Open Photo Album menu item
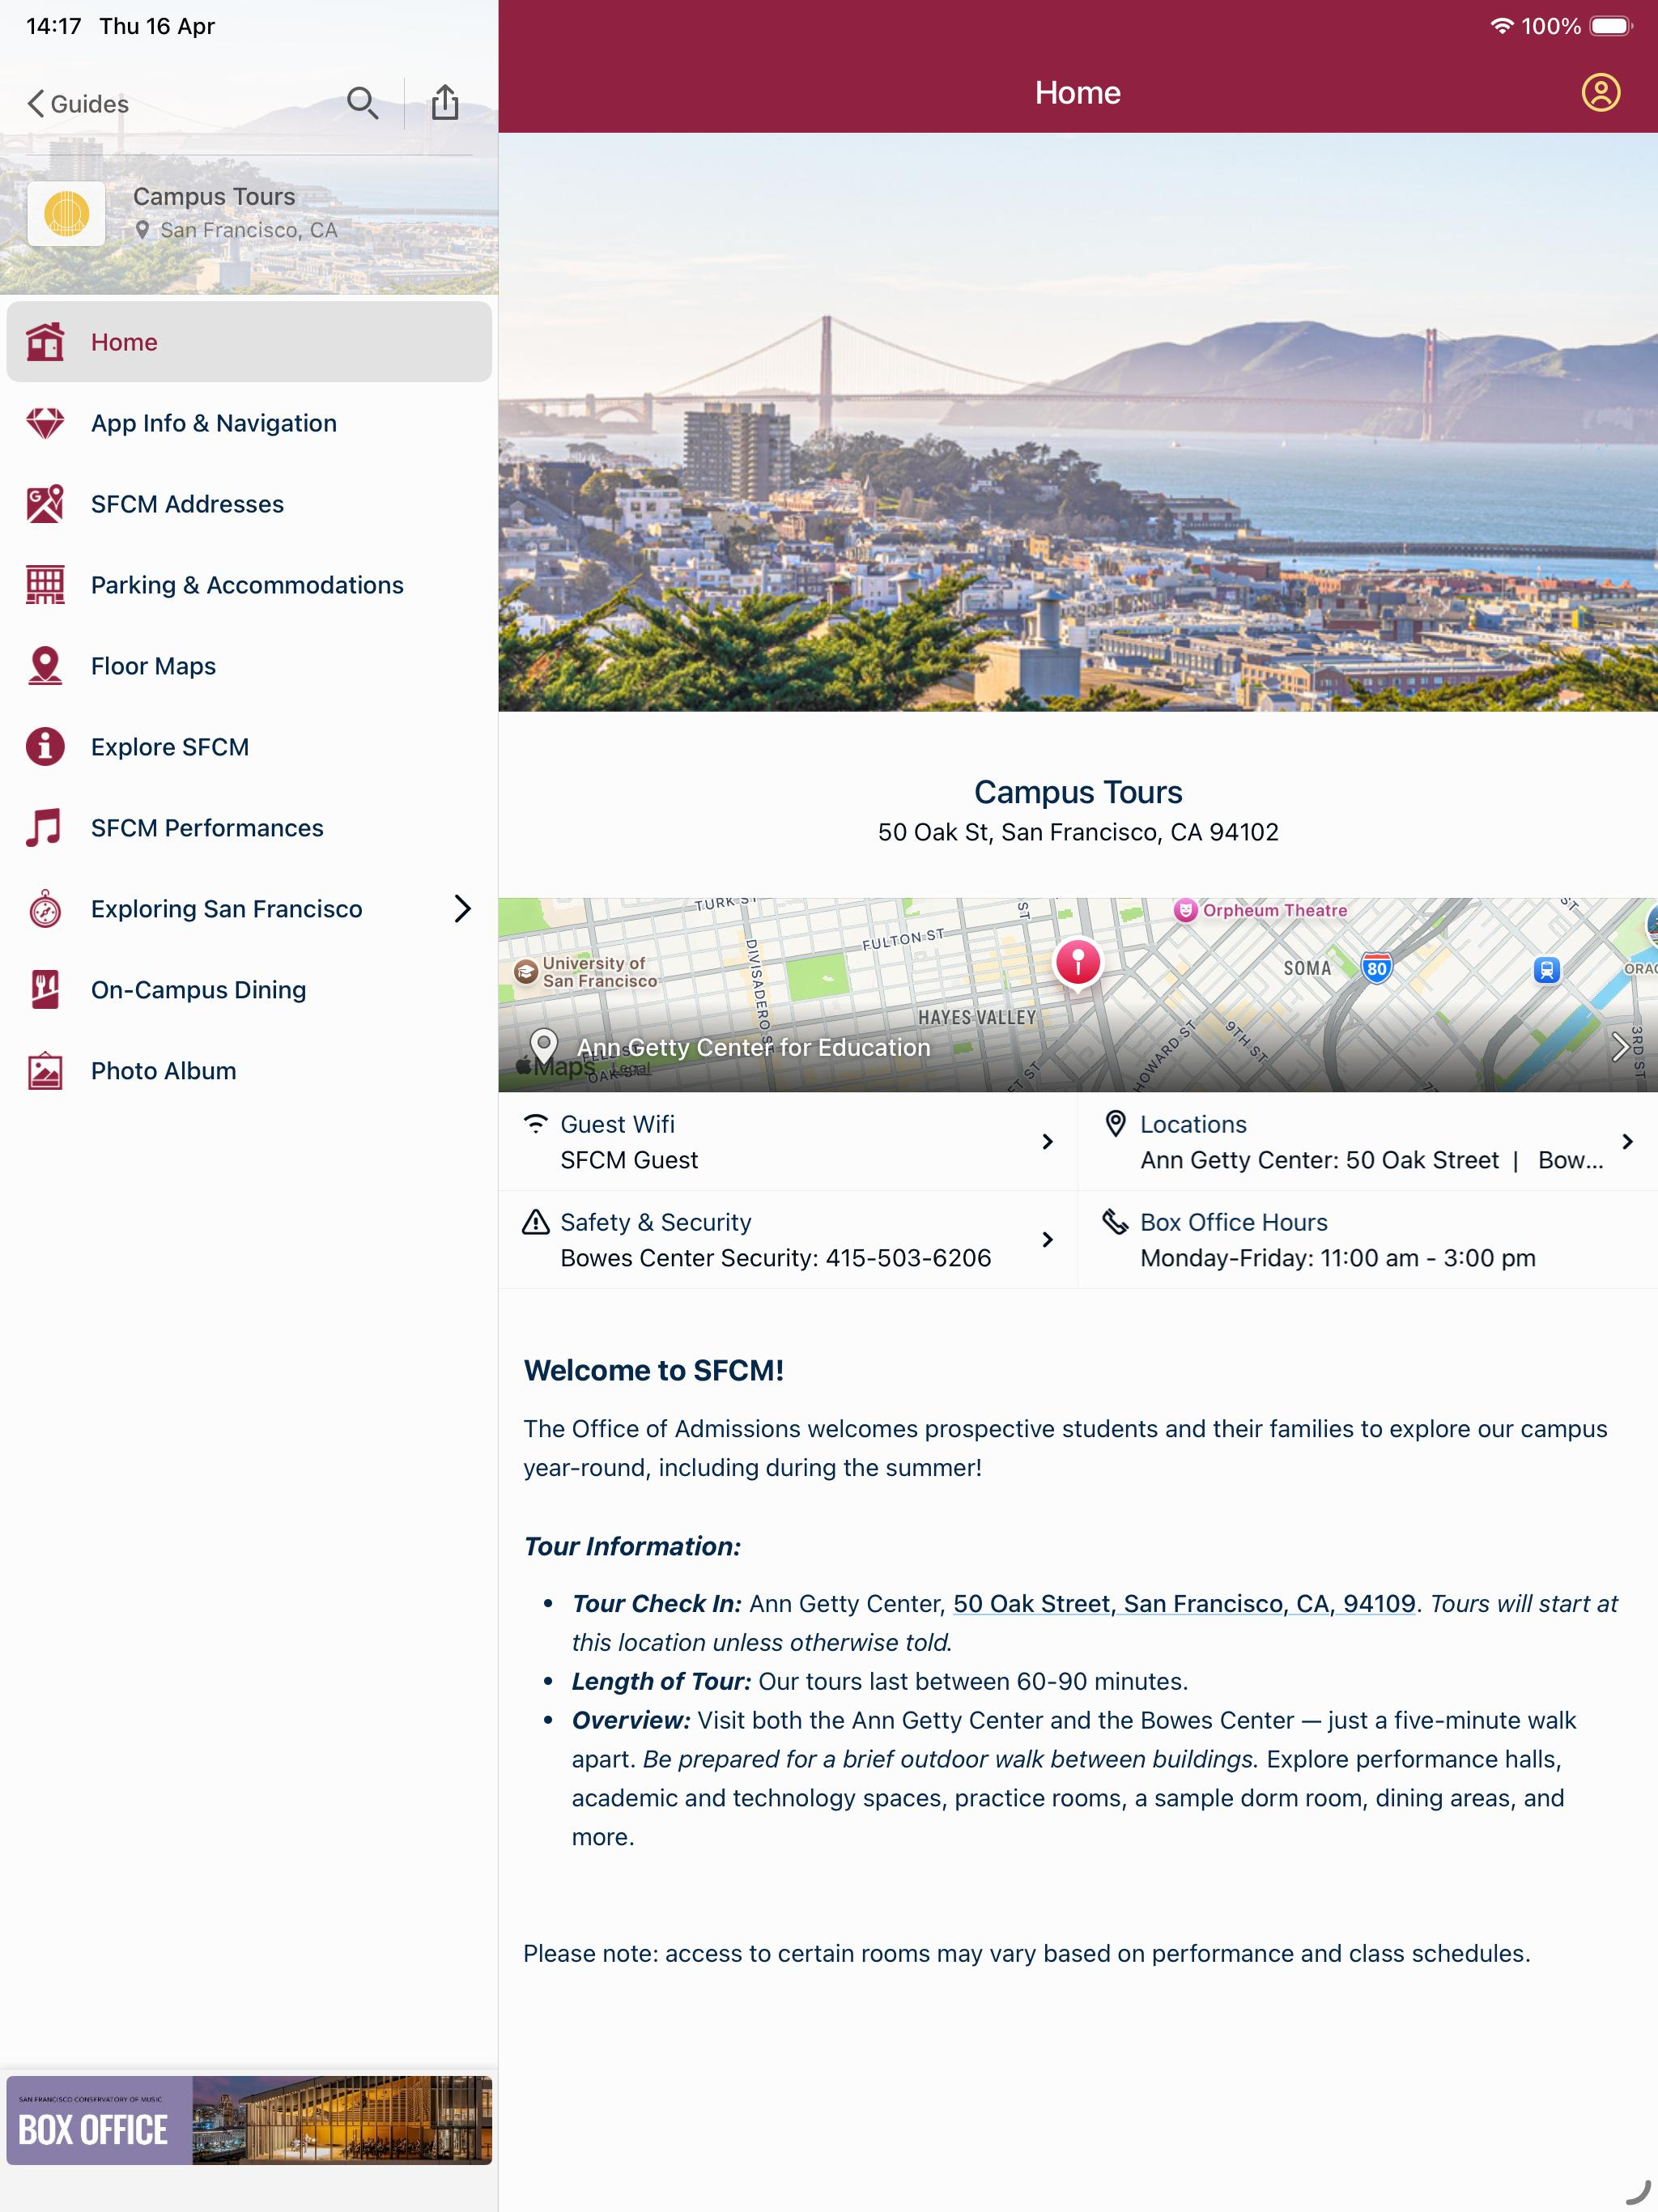Screen dimensions: 1658x2212 pyautogui.click(x=249, y=1071)
